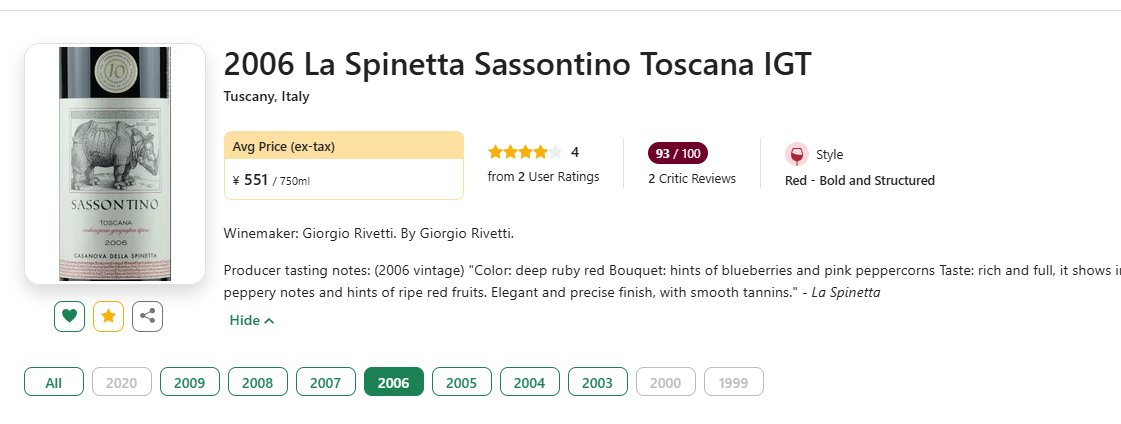Click the Avg Price box

[x=344, y=165]
